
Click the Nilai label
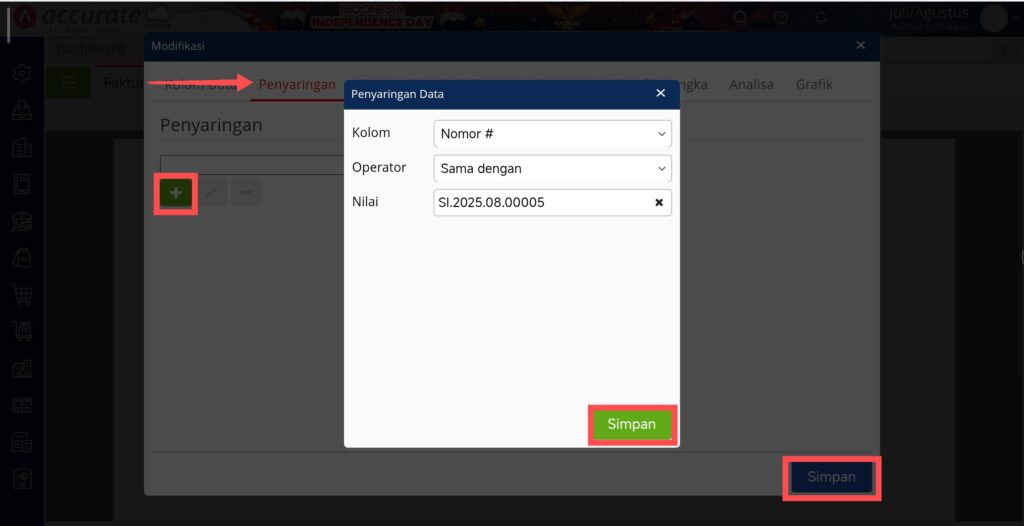click(365, 202)
